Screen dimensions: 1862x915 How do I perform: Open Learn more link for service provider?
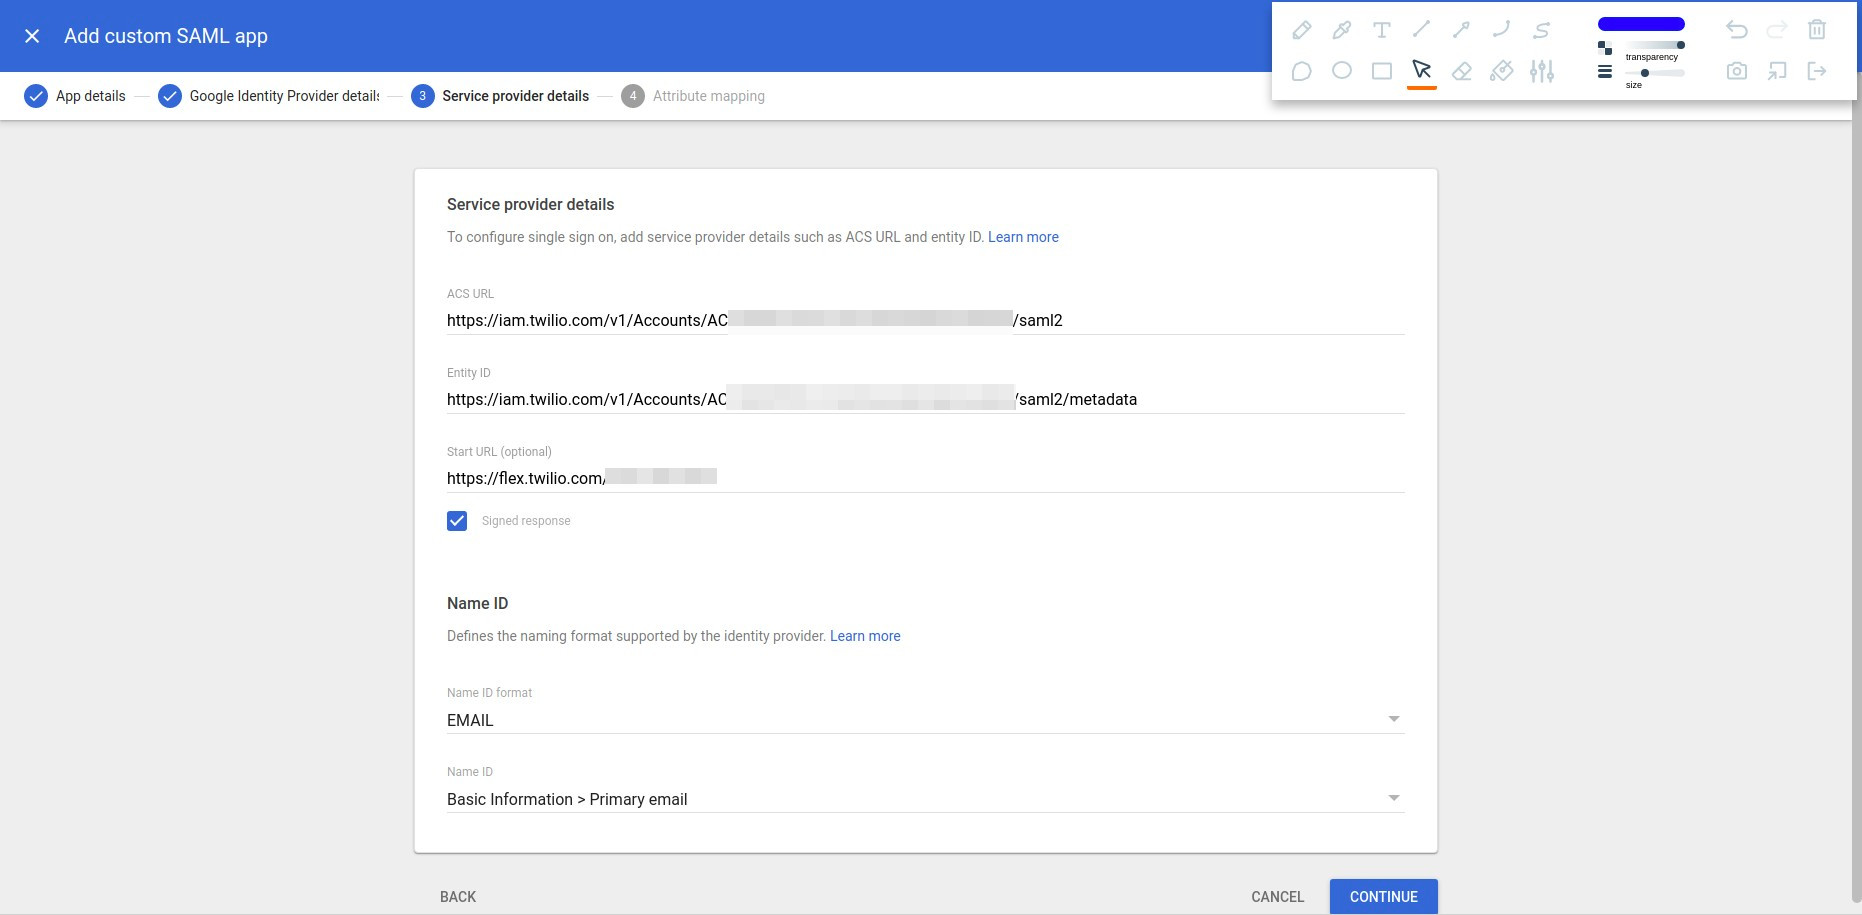point(1023,237)
